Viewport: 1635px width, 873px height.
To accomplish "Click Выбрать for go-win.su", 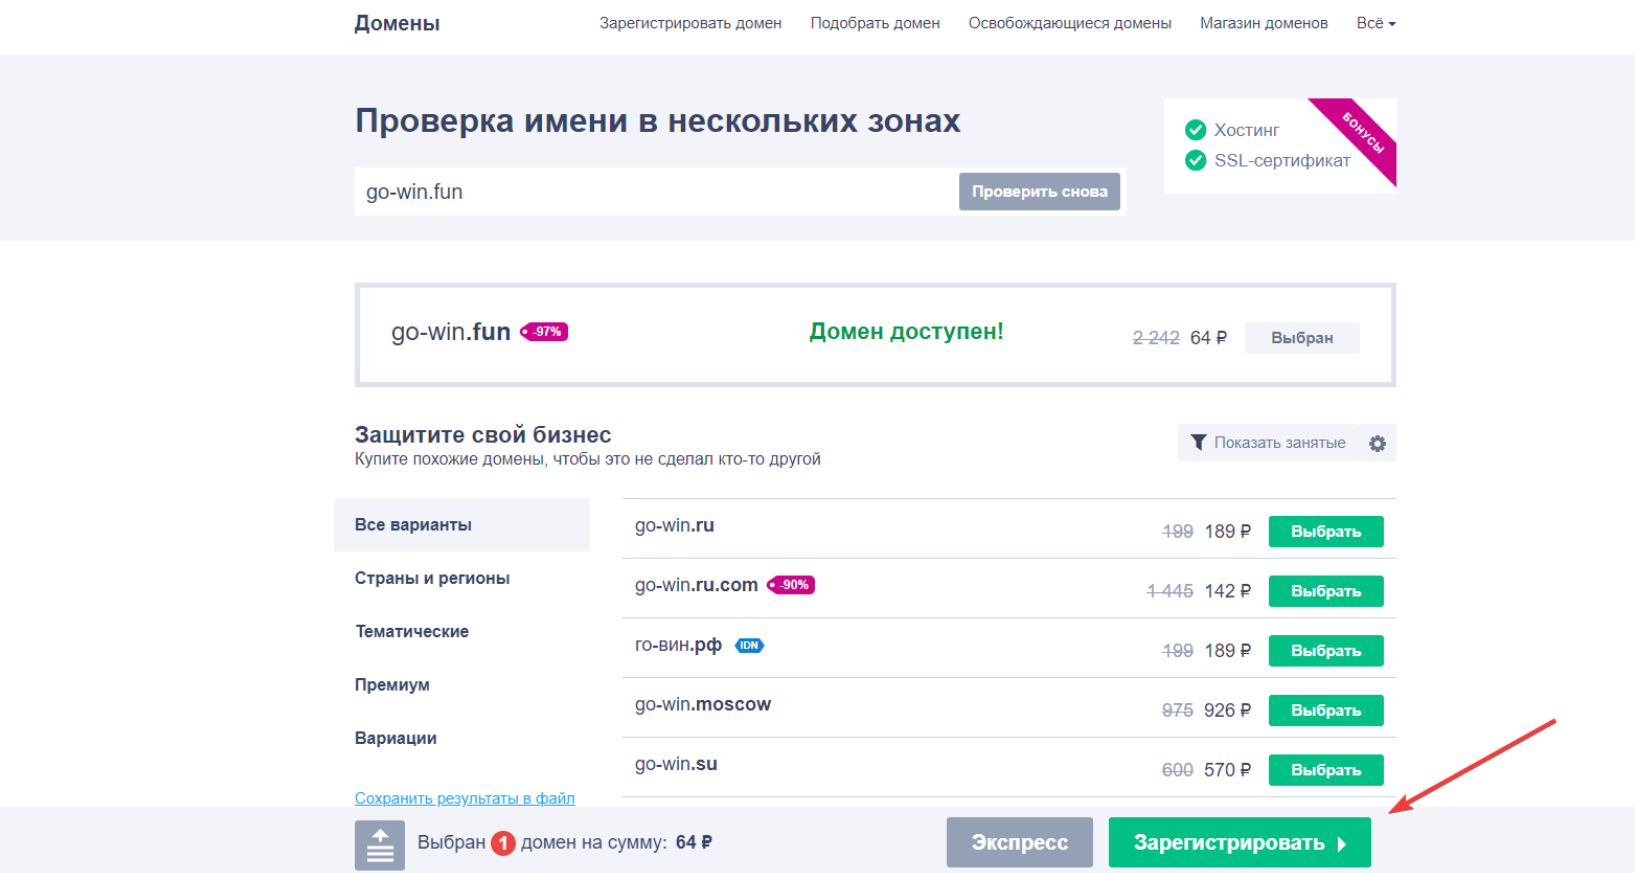I will pos(1326,770).
